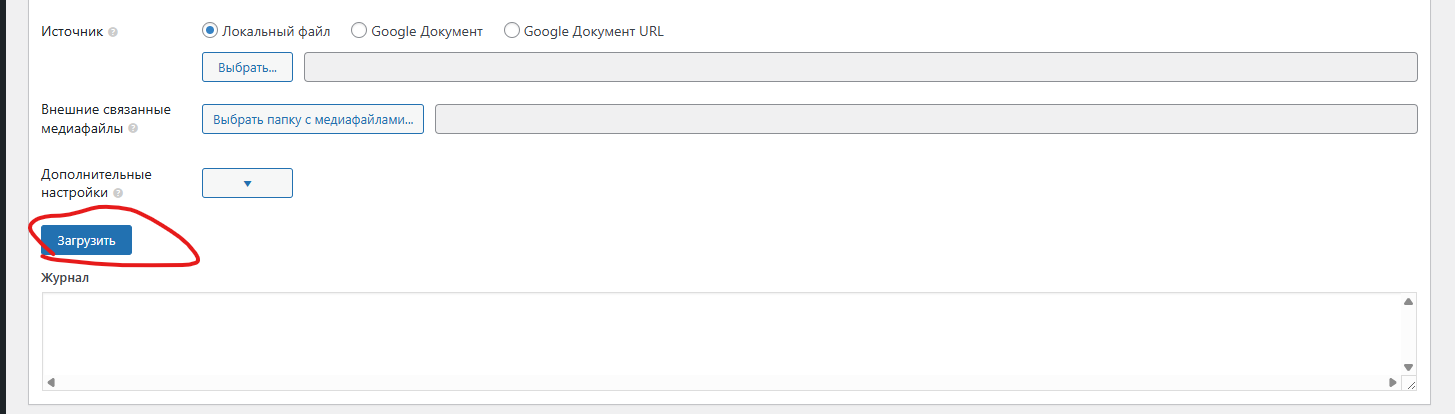Click the Журнал right scroll arrow
This screenshot has height=414, width=1455.
(1392, 383)
